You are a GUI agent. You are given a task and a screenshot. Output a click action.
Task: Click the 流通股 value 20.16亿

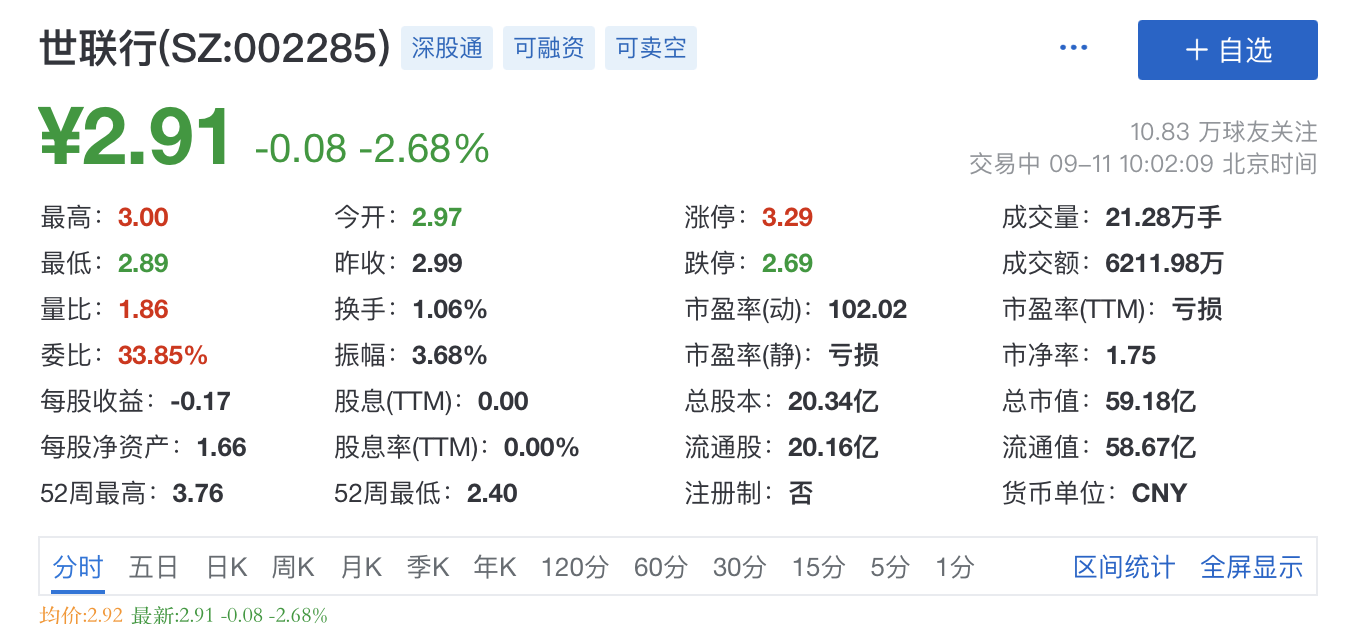click(x=833, y=447)
